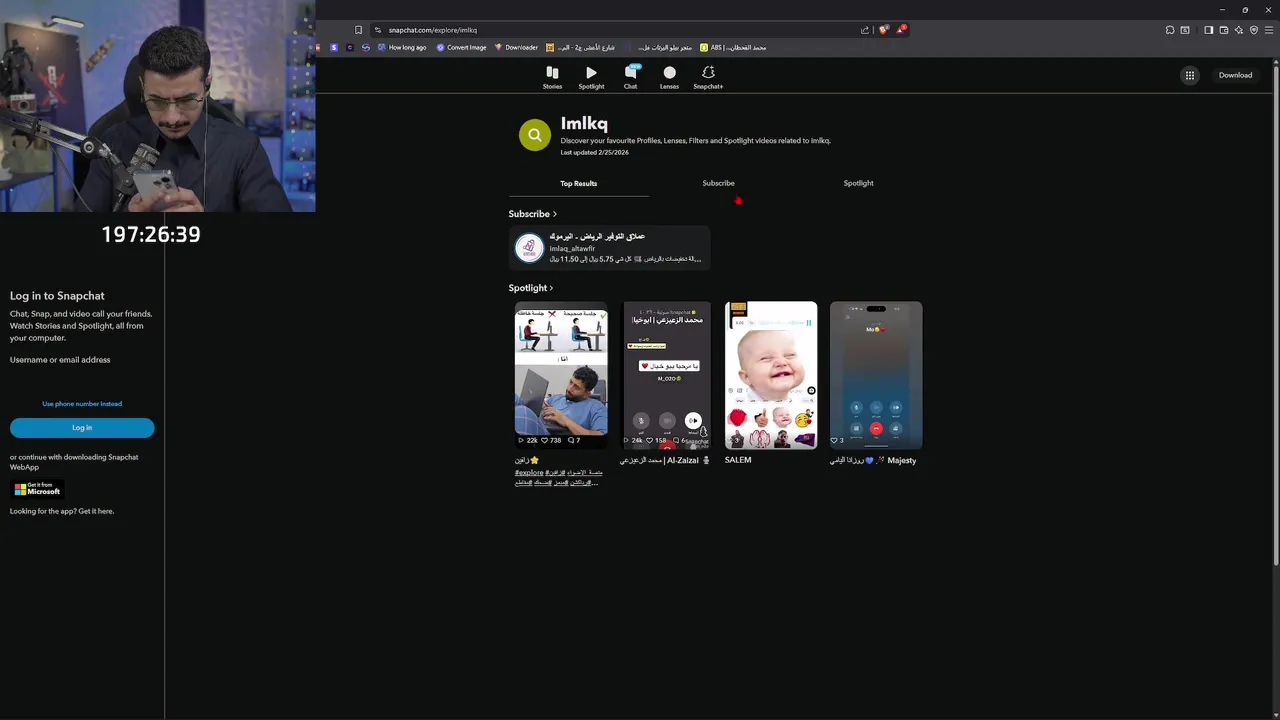
Task: Open the apps grid icon beside Download
Action: click(1190, 75)
